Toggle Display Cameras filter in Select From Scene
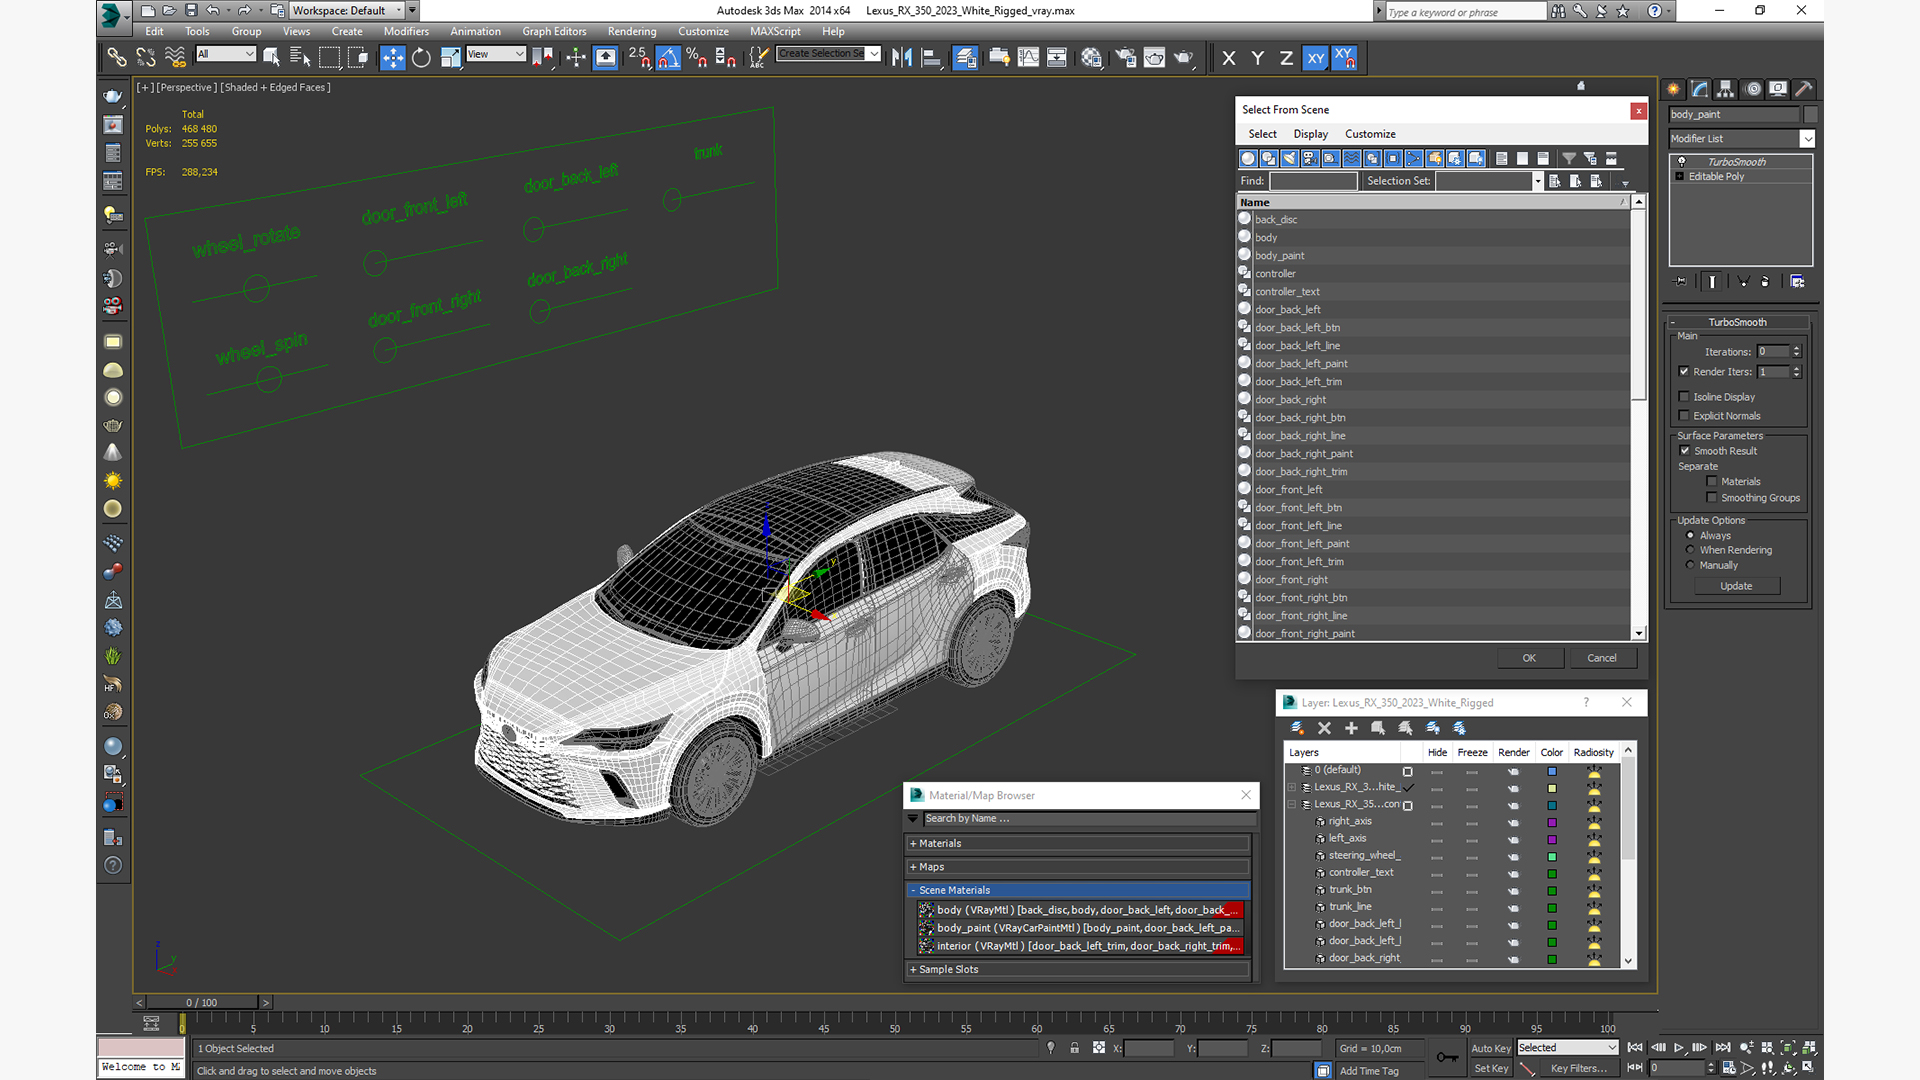This screenshot has width=1920, height=1080. click(x=1310, y=158)
